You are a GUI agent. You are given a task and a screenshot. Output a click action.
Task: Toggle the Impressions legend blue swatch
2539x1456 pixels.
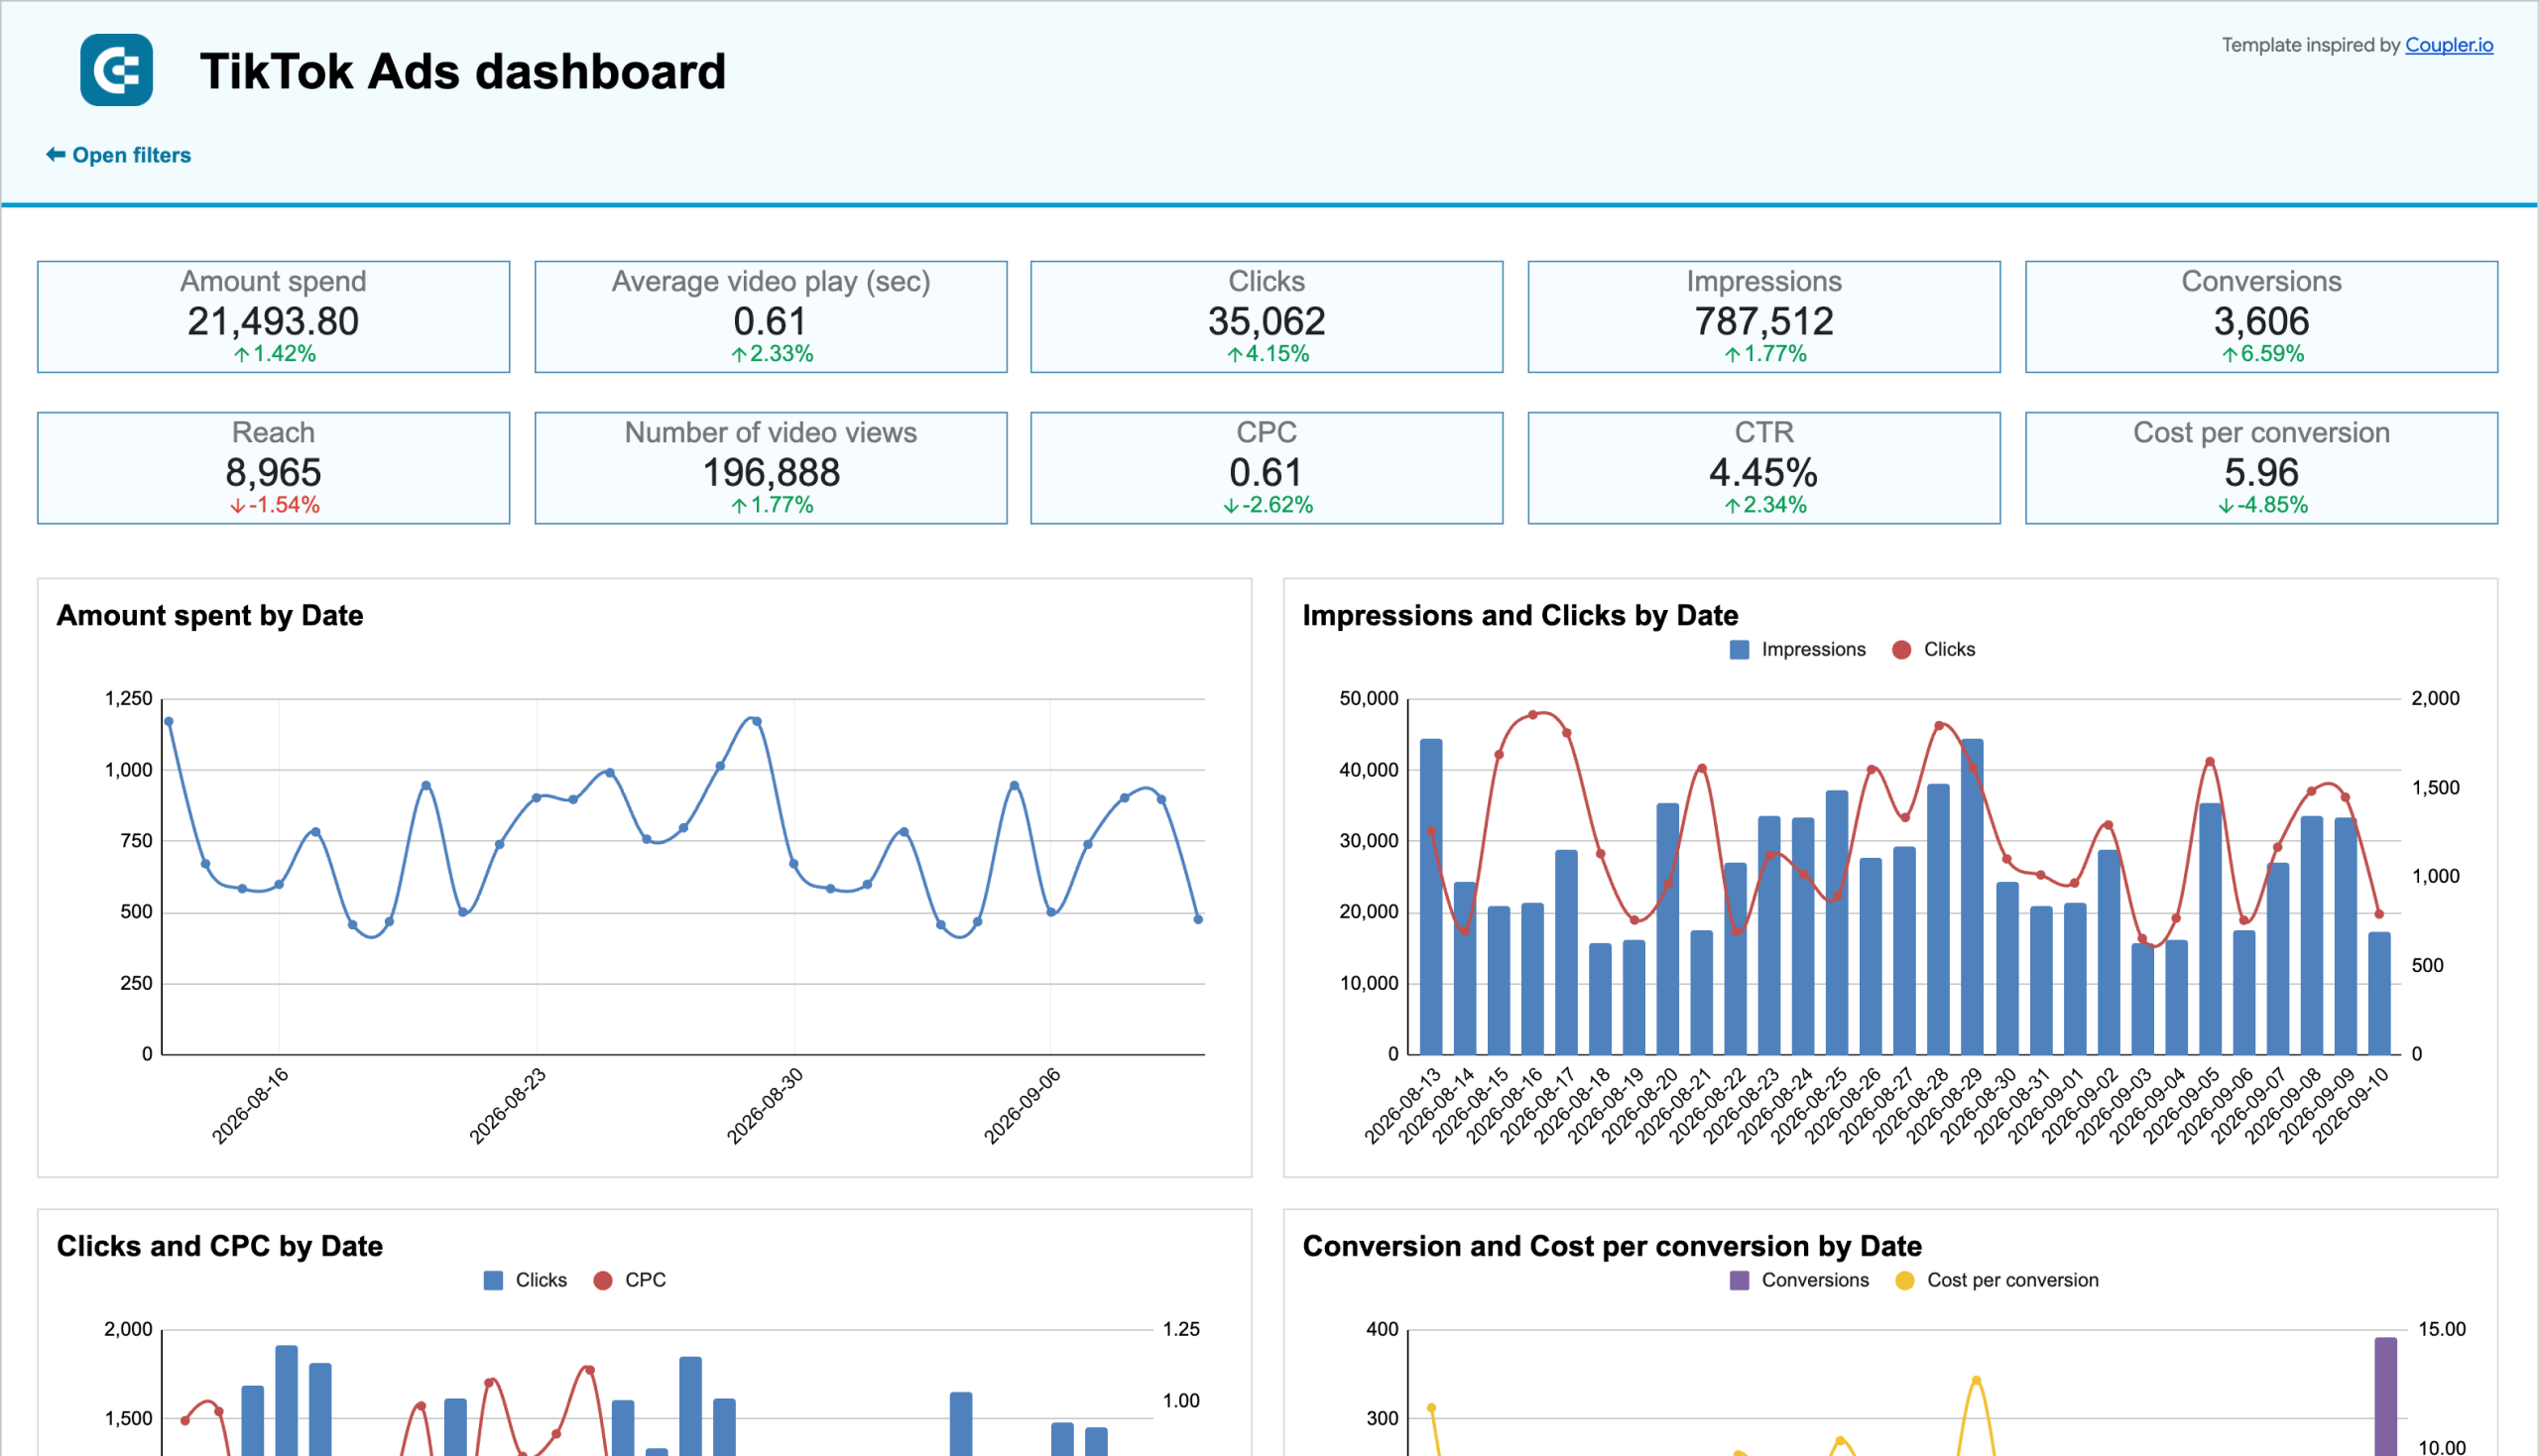1739,650
